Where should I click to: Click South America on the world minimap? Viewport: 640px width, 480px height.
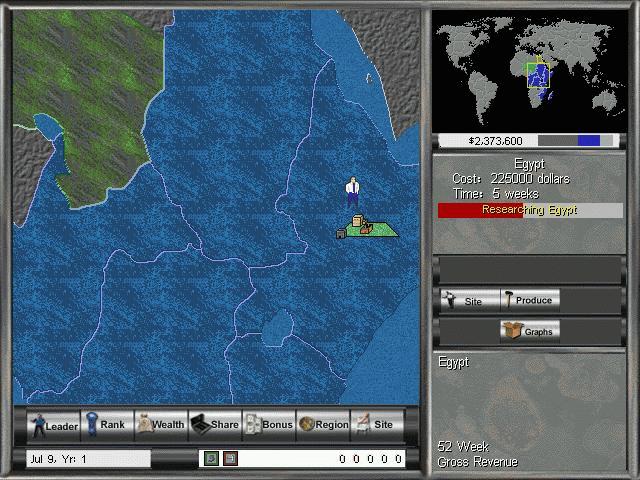click(482, 96)
